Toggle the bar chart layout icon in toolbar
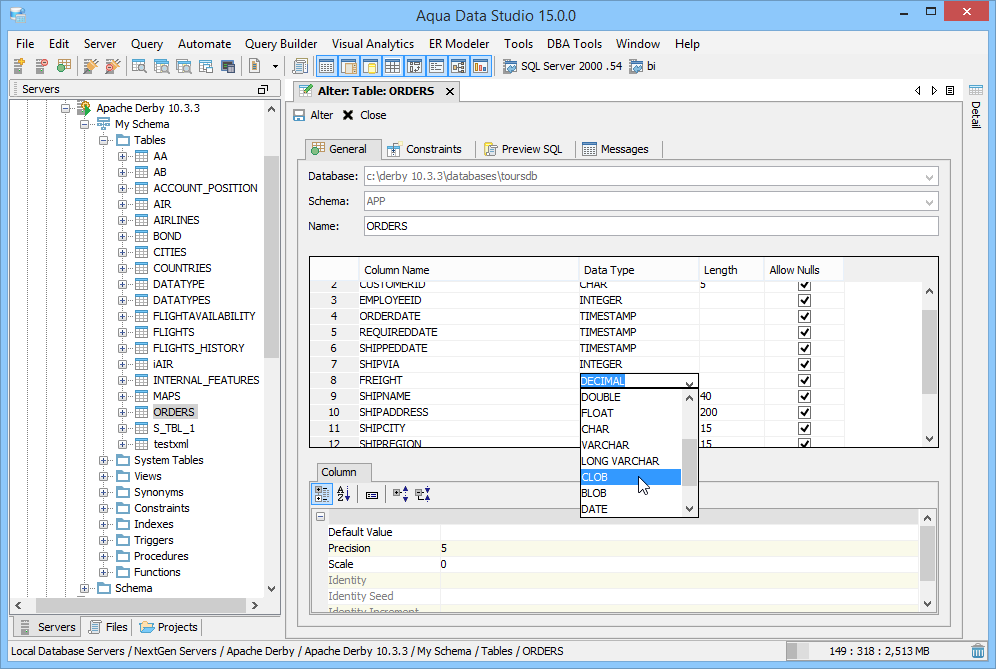This screenshot has height=669, width=996. [481, 66]
